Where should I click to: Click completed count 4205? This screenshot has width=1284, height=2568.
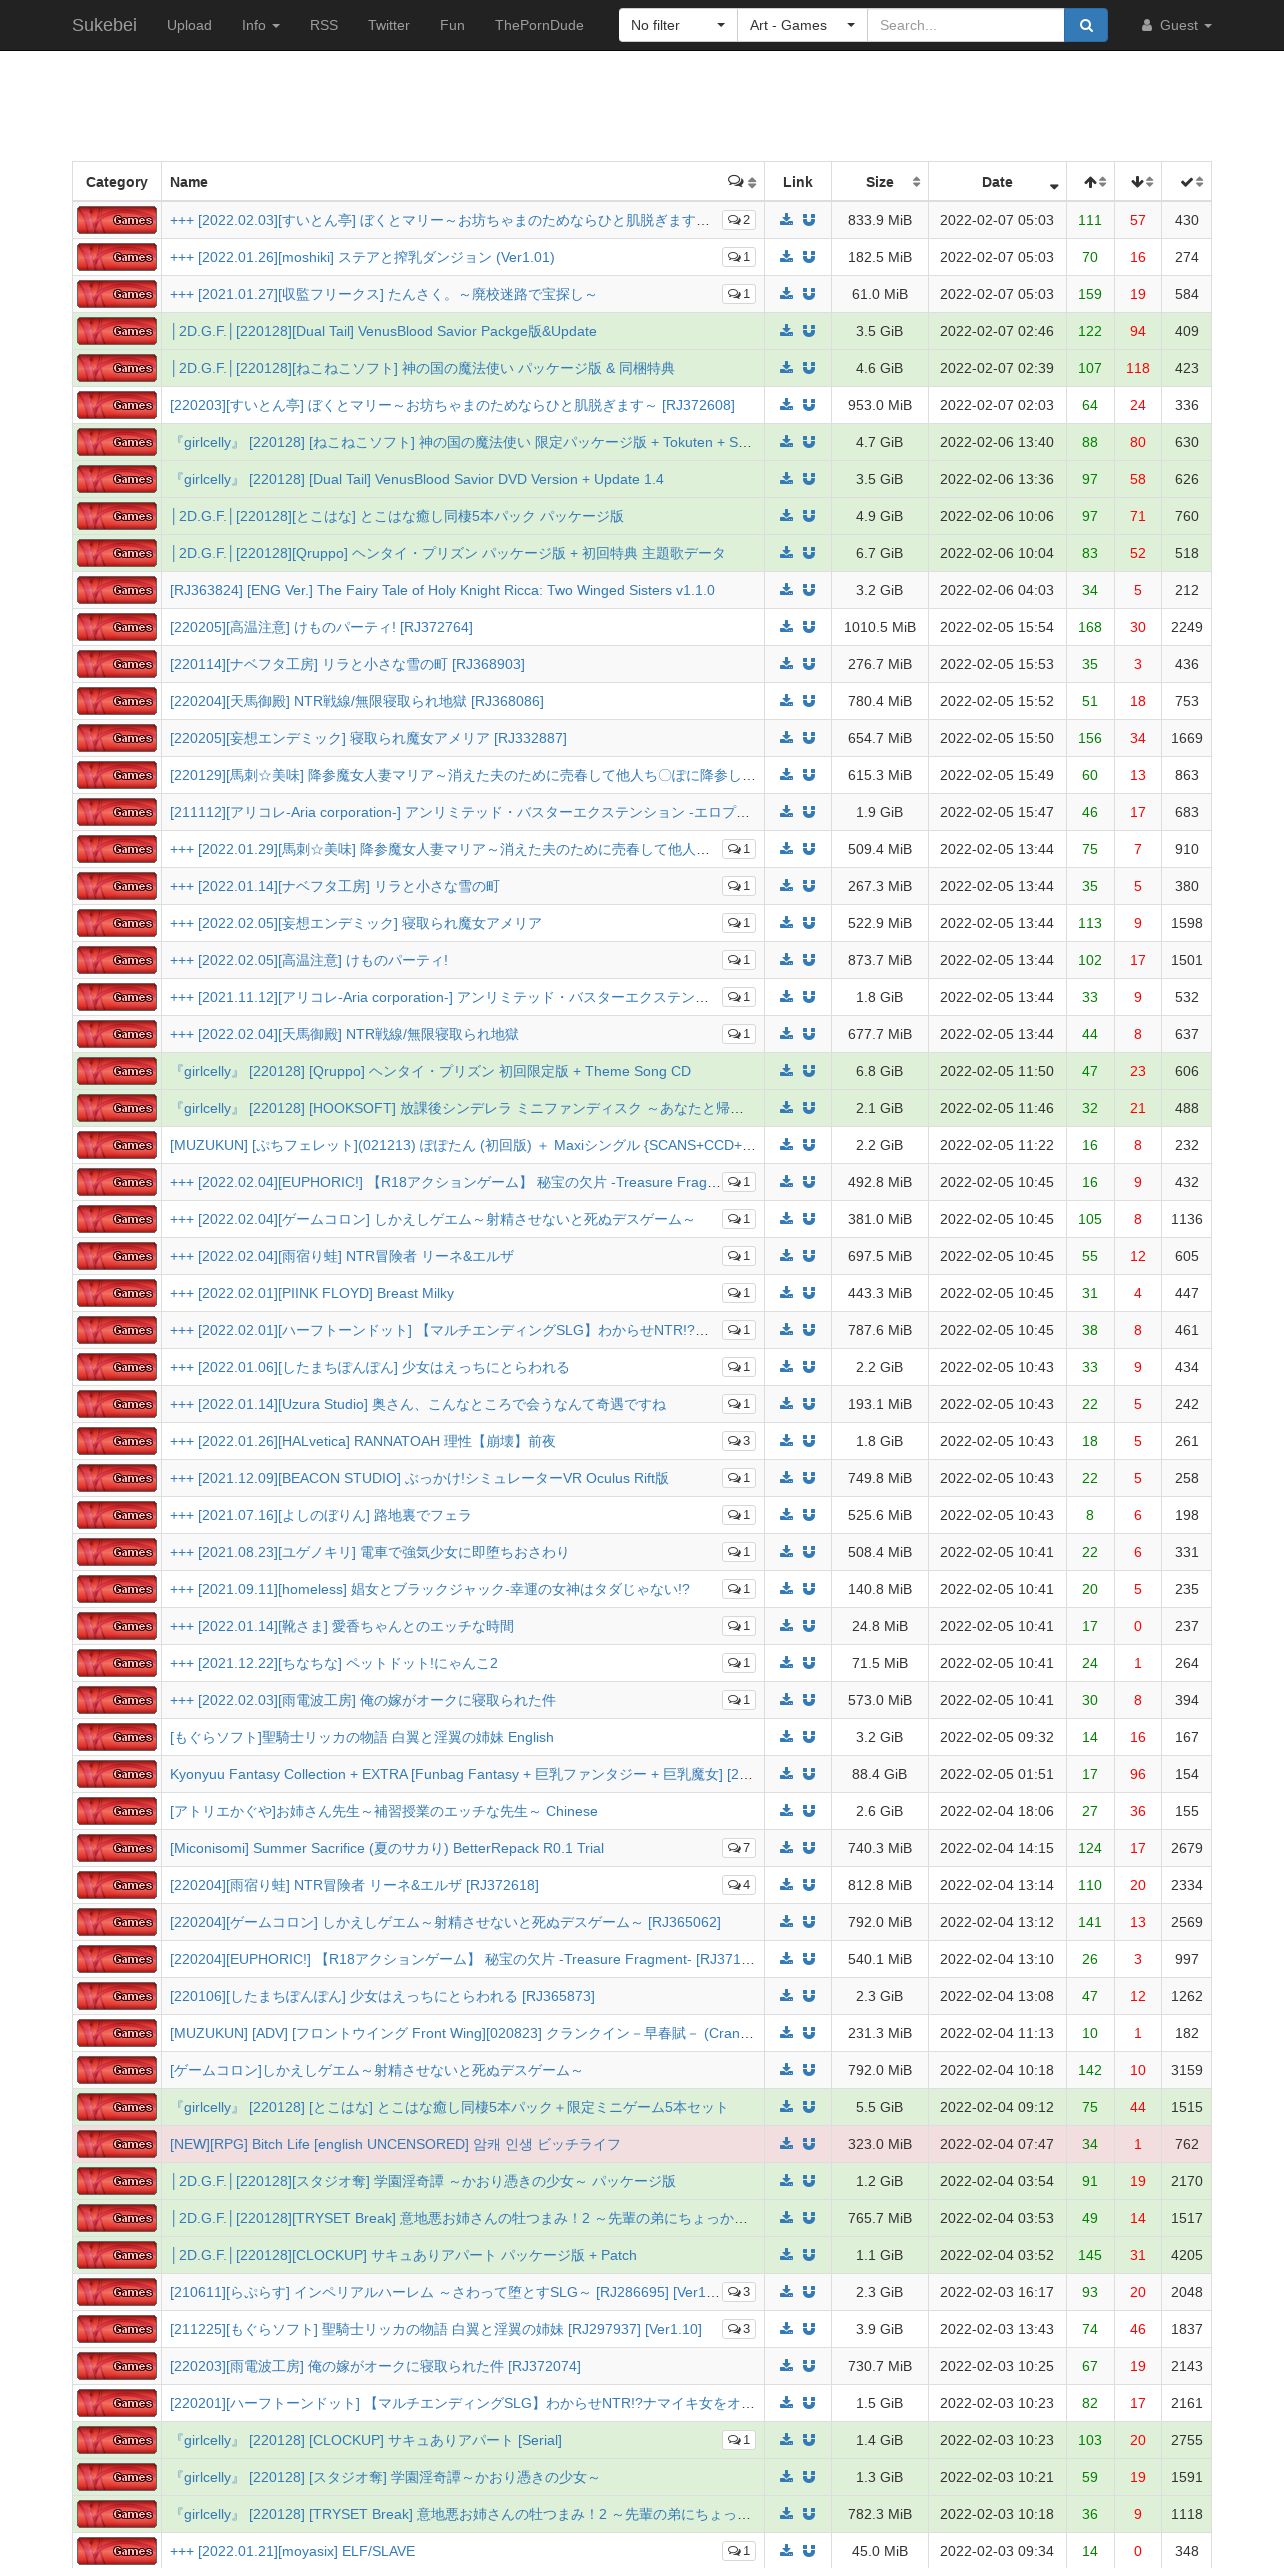[1186, 2255]
